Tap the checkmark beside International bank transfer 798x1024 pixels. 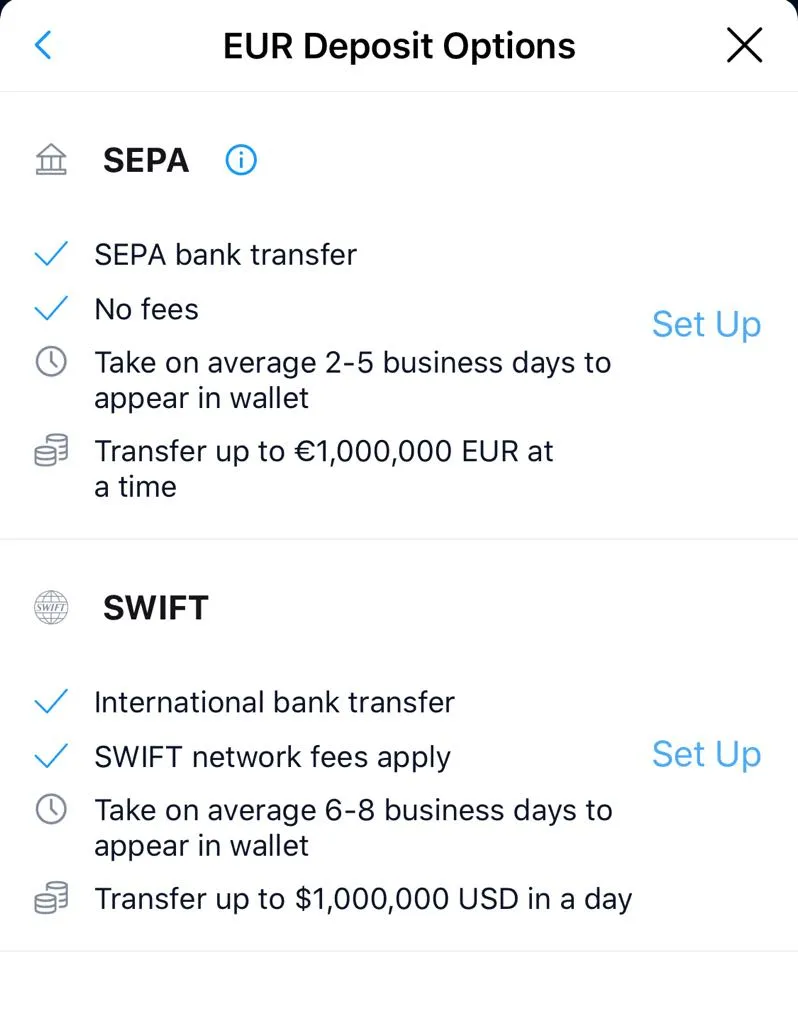click(51, 703)
